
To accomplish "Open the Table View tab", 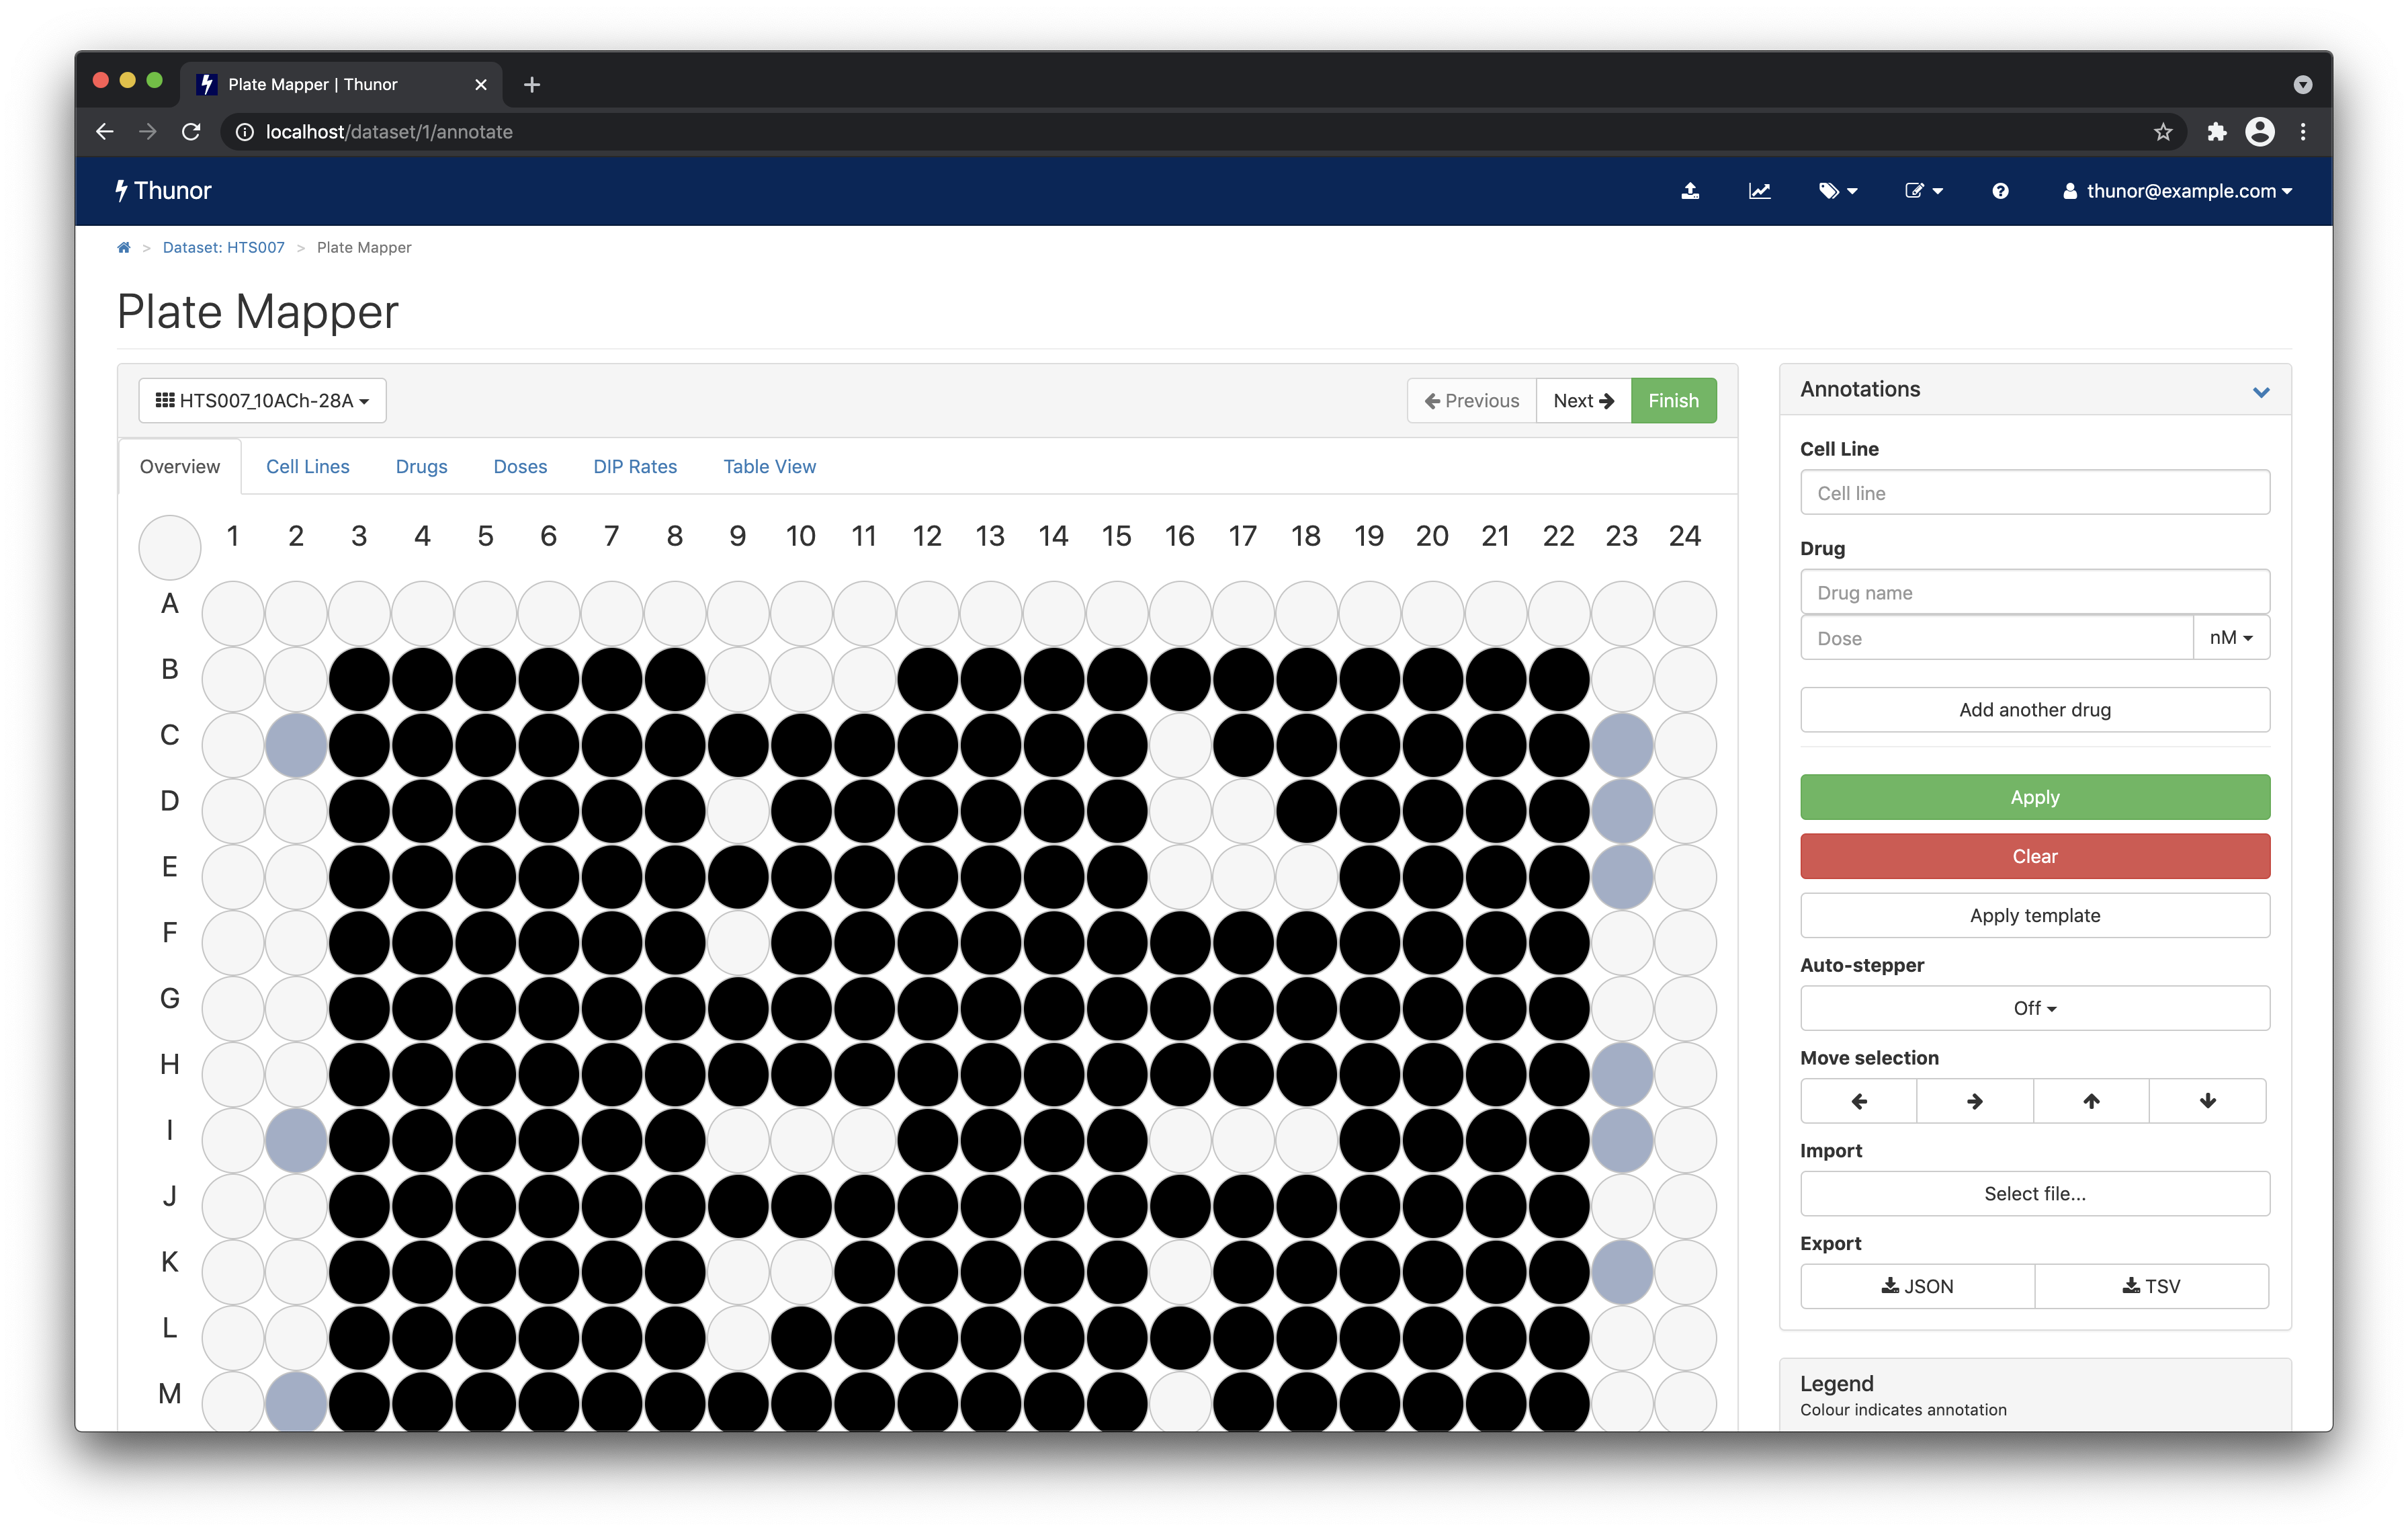I will (x=769, y=466).
